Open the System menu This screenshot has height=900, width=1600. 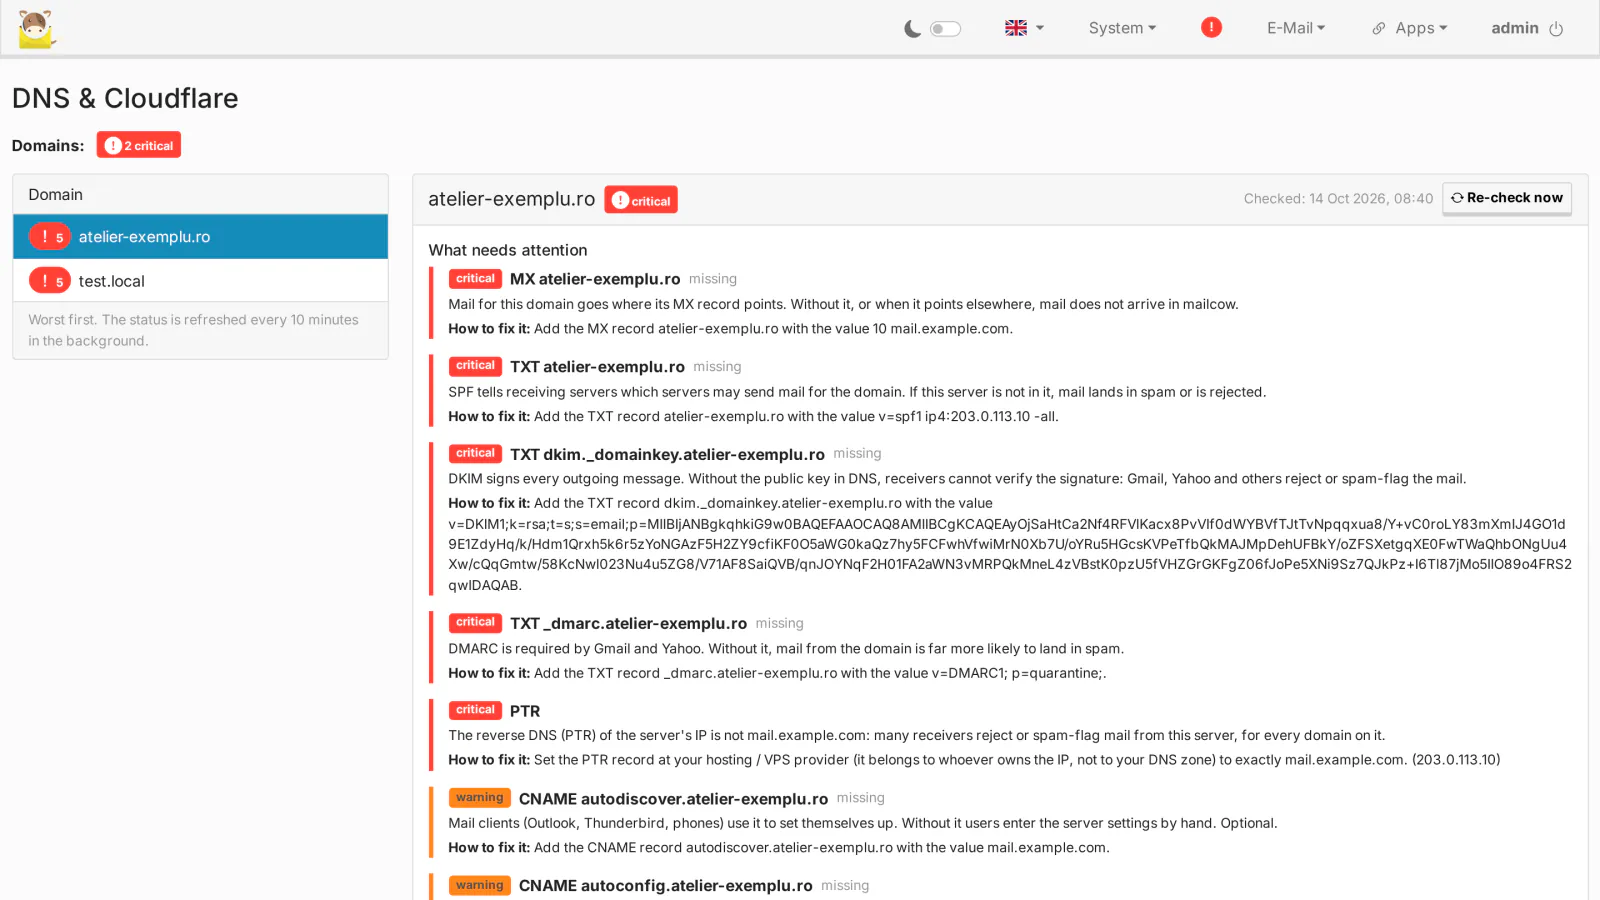pos(1122,28)
